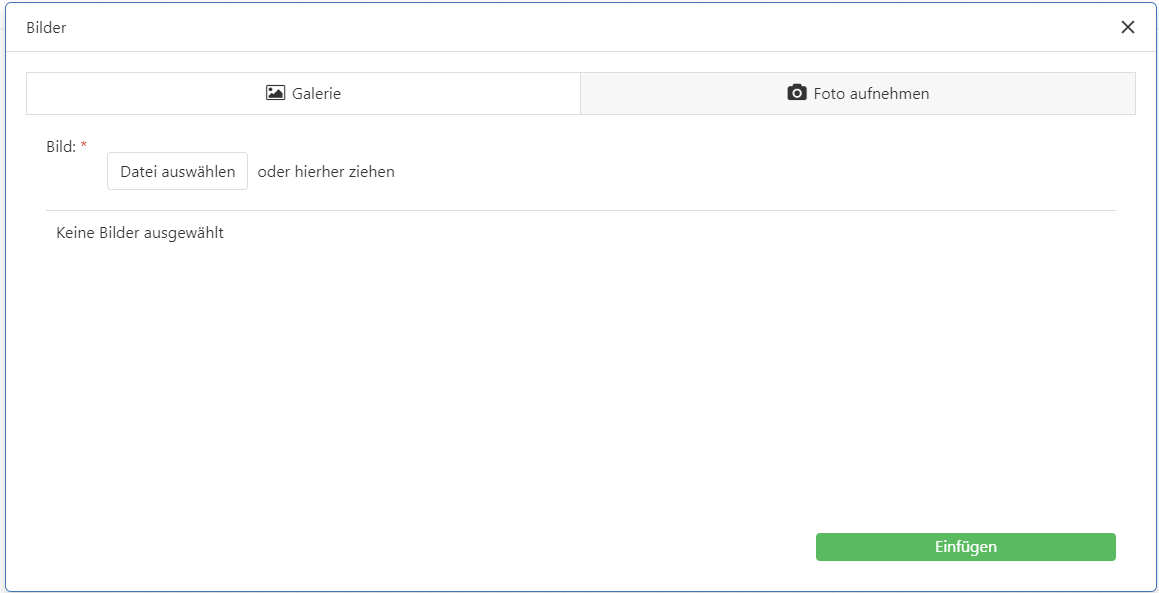
Task: Click the divider line under the file chooser
Action: point(580,210)
